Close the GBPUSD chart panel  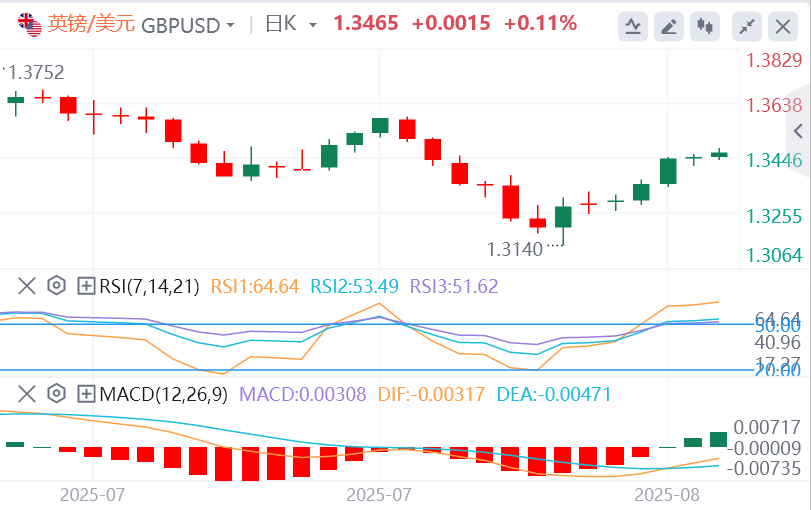coord(781,26)
